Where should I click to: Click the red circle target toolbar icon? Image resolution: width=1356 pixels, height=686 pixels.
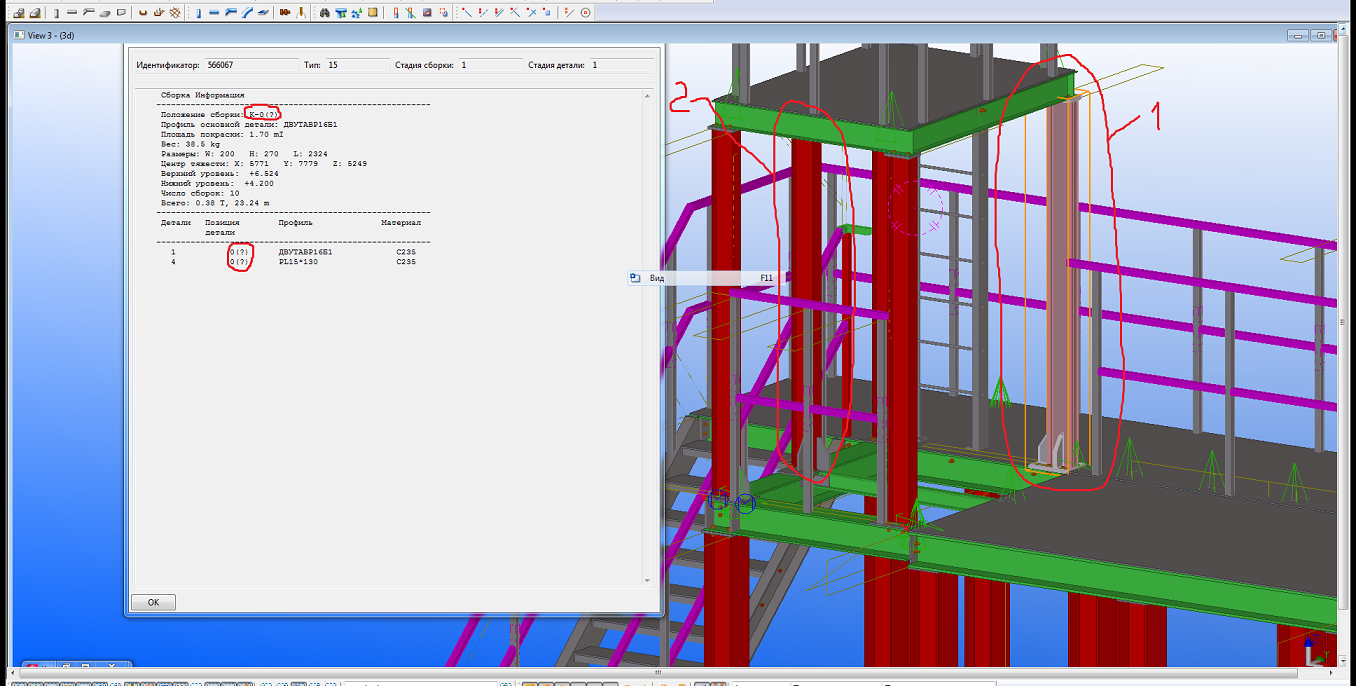click(586, 13)
